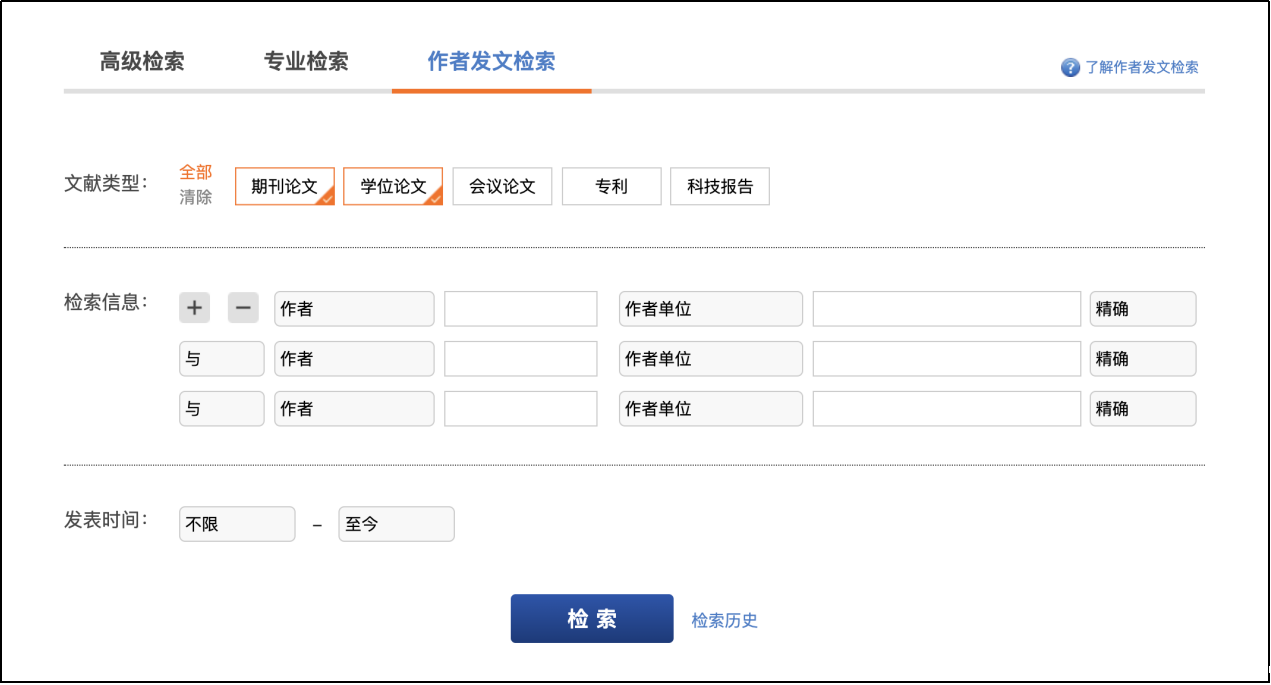Image resolution: width=1271 pixels, height=685 pixels.
Task: Toggle the 期刊论文 document type
Action: [284, 186]
